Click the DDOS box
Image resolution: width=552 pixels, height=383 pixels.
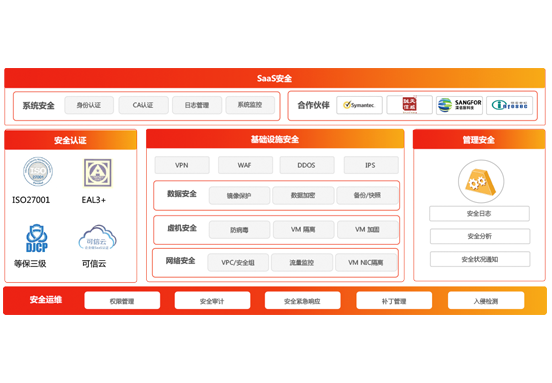307,165
